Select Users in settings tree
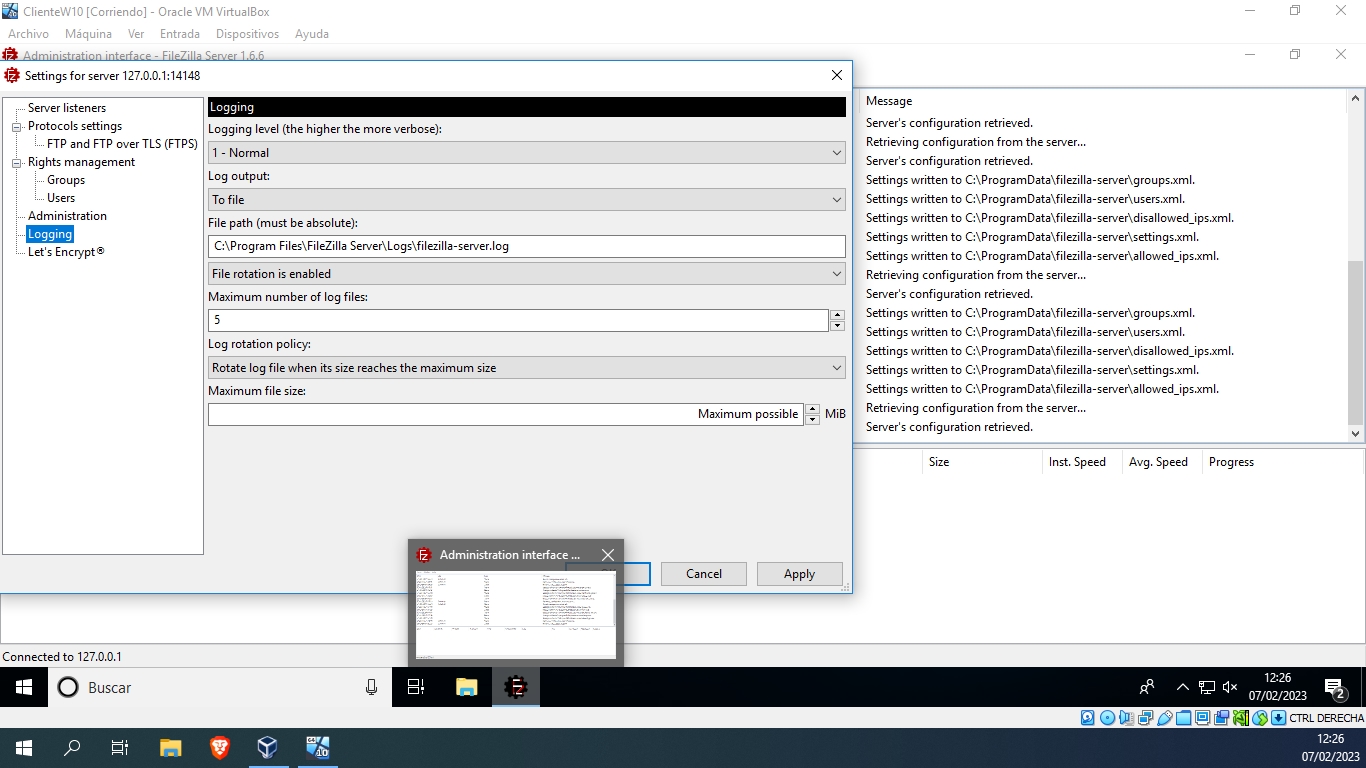The height and width of the screenshot is (768, 1366). coord(61,198)
